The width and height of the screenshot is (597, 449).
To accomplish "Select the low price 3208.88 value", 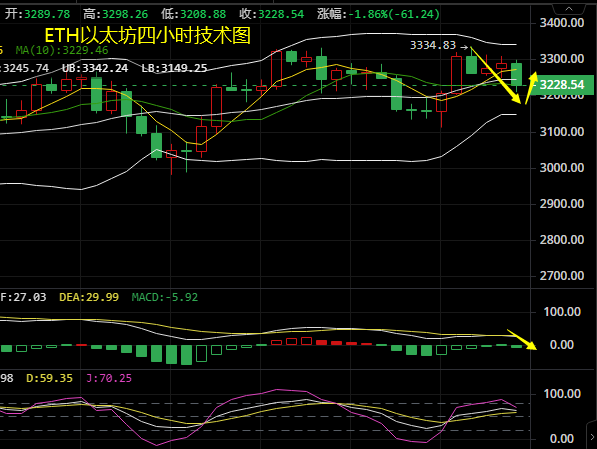I will click(203, 14).
